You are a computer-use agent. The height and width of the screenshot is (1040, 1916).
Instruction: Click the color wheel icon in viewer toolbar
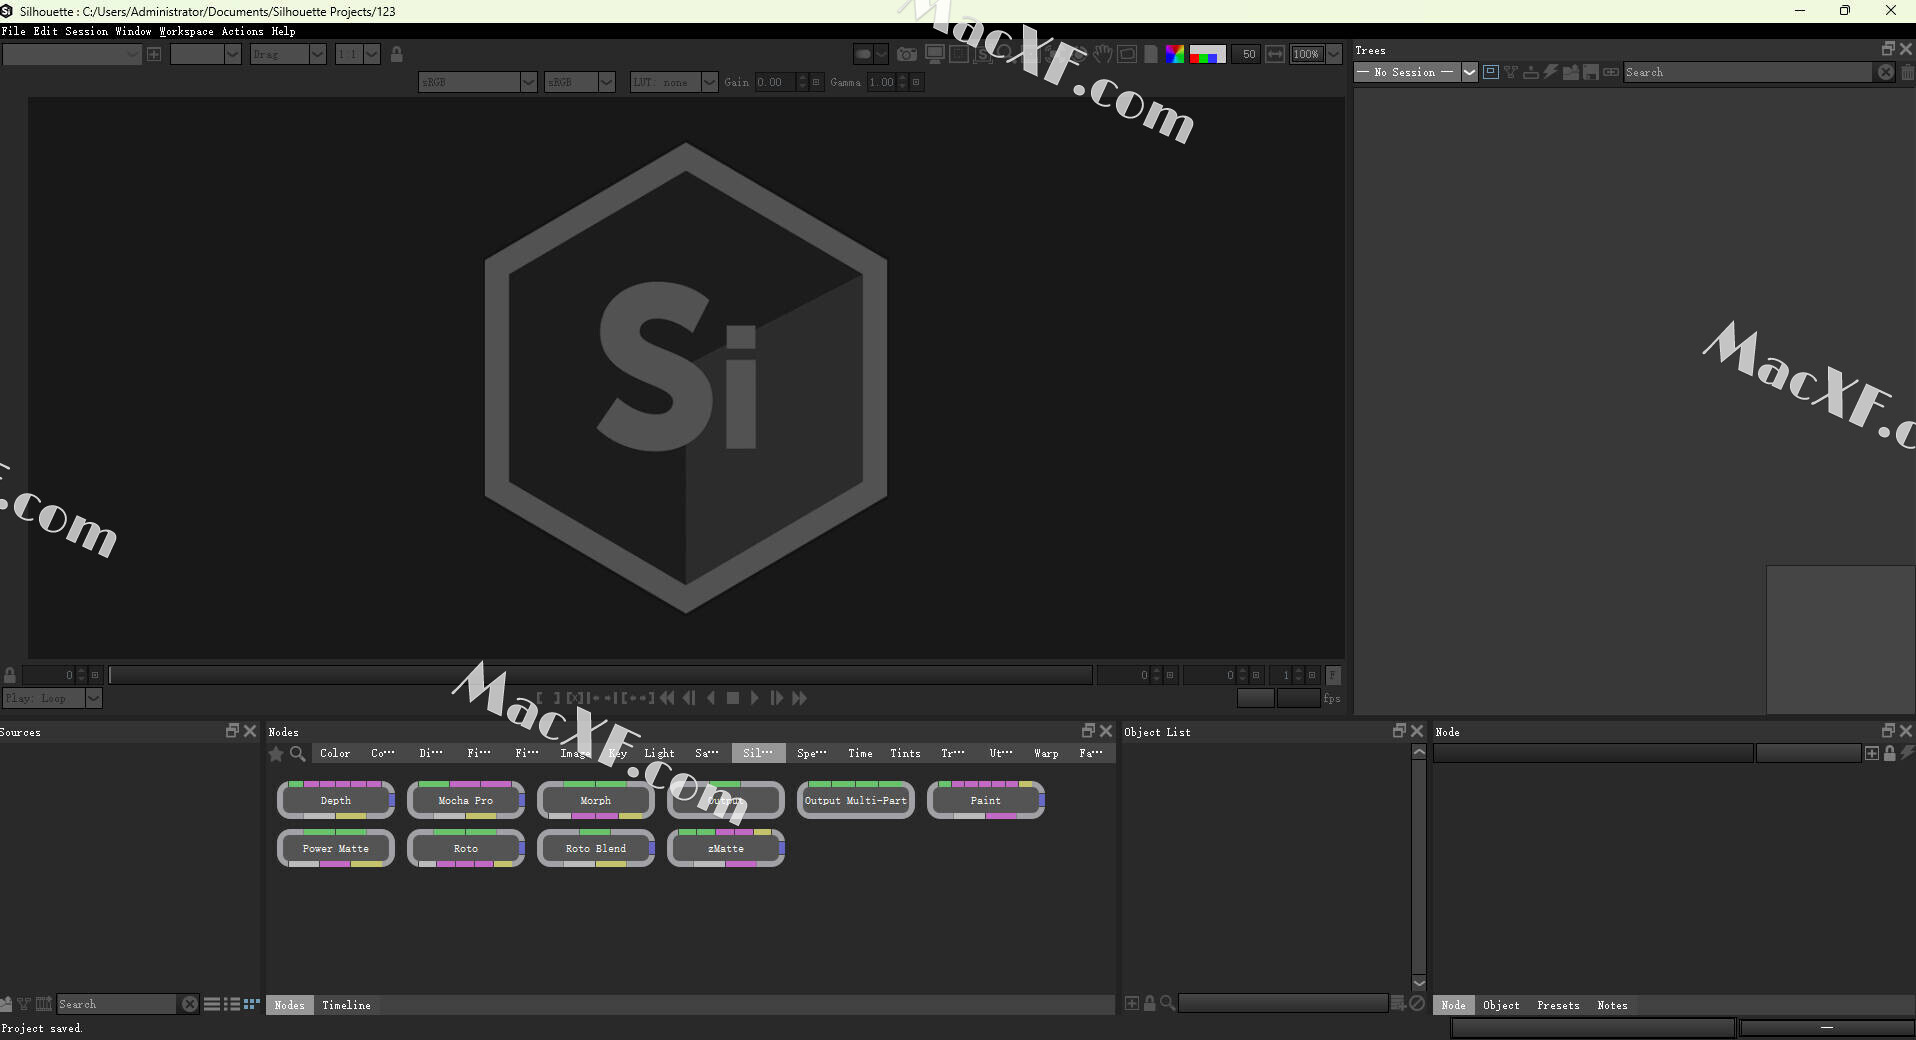(1175, 54)
